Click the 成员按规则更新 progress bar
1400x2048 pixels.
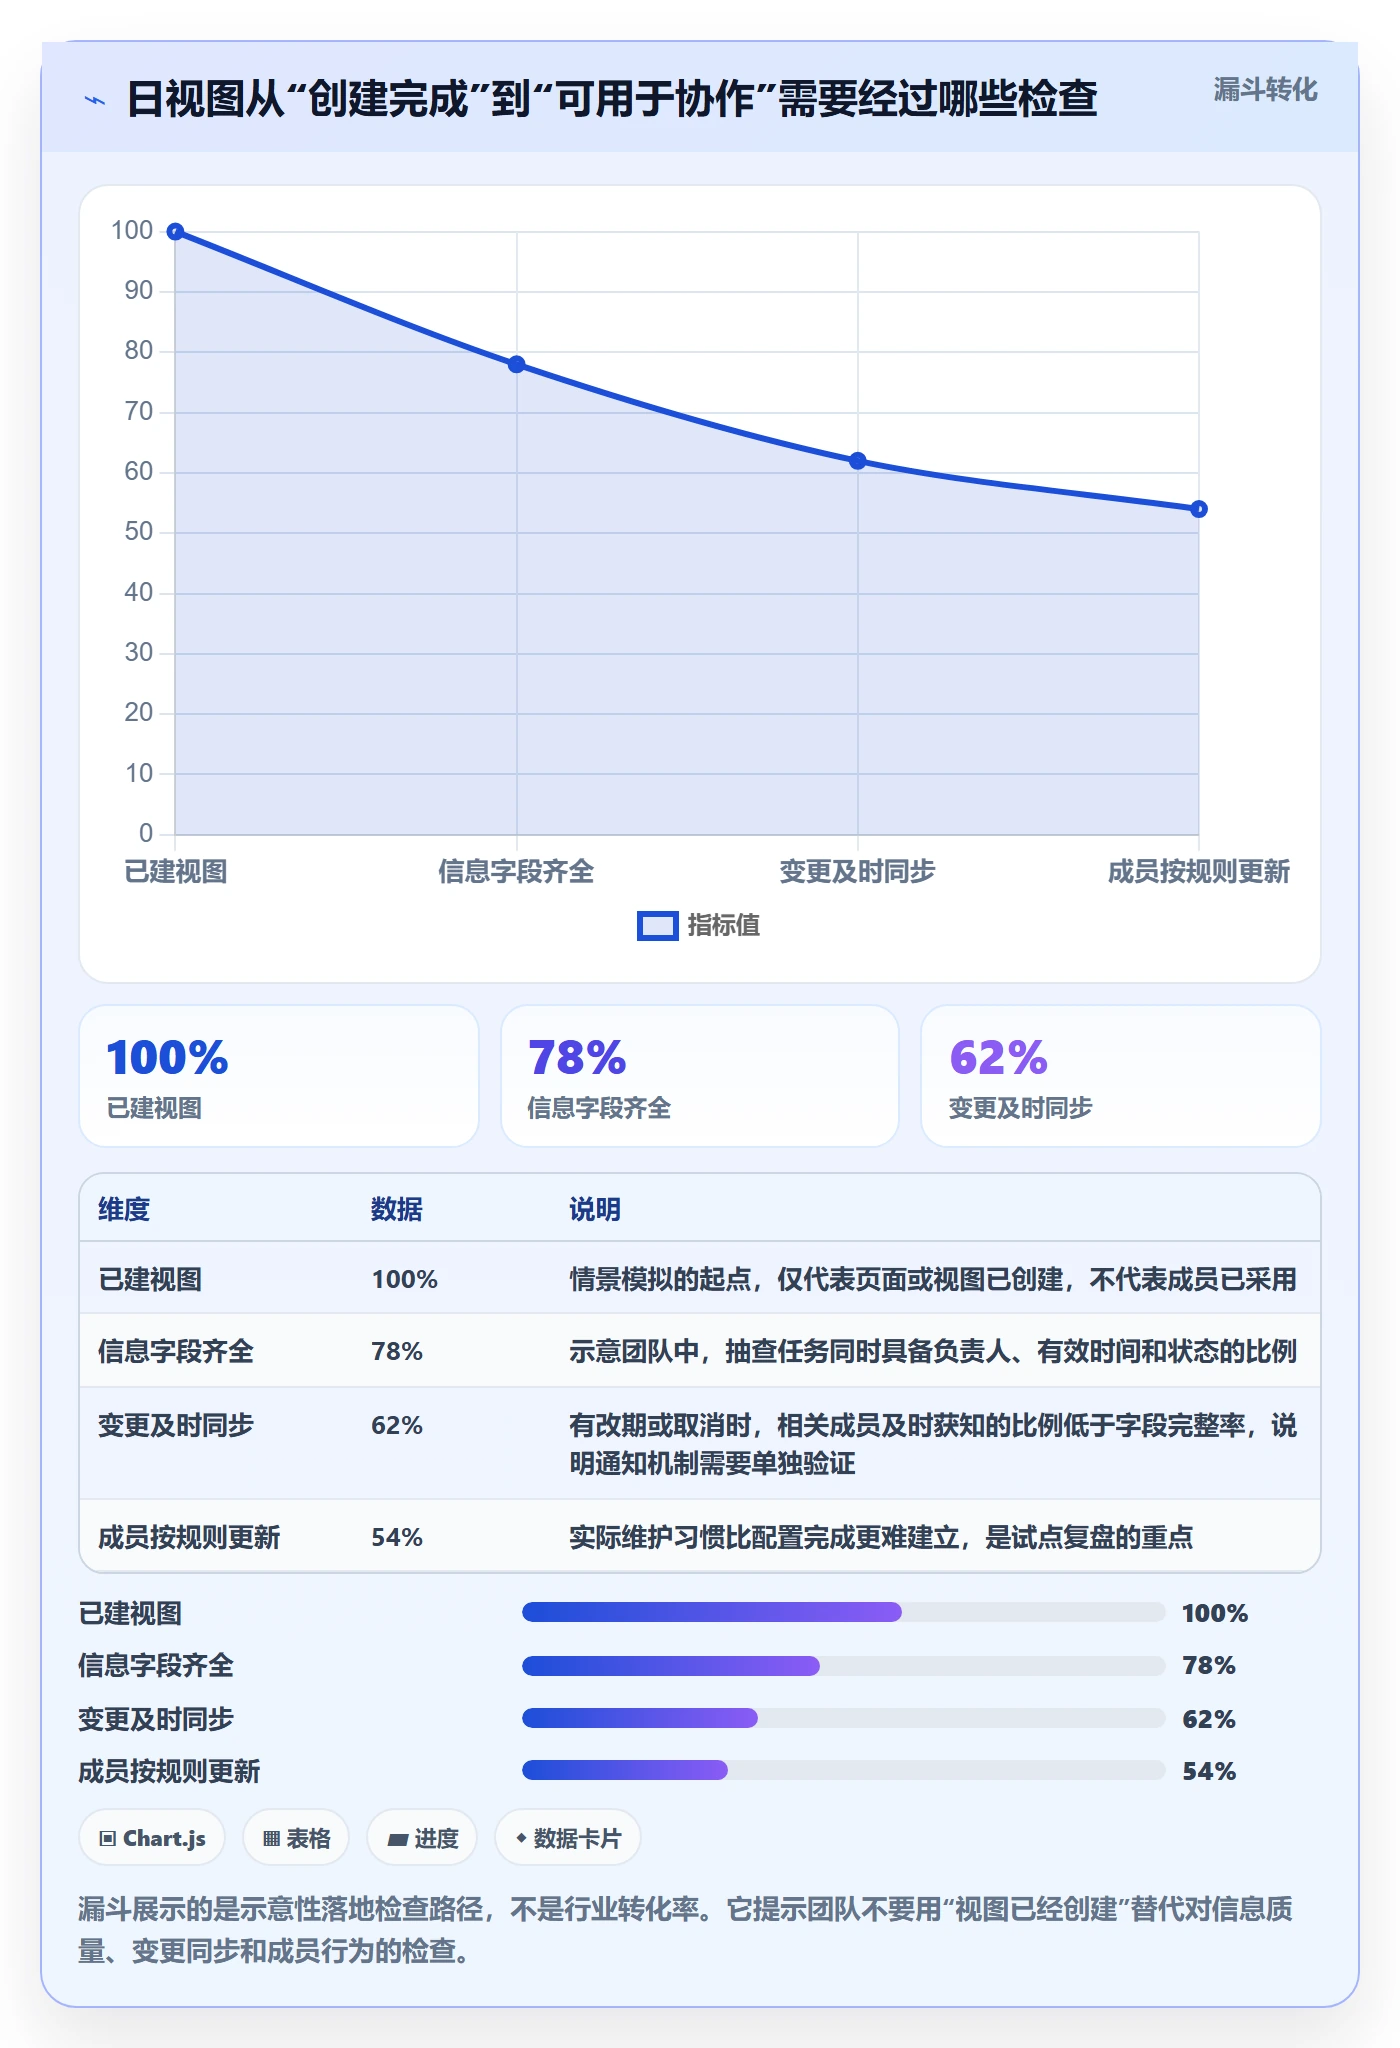click(x=844, y=1770)
